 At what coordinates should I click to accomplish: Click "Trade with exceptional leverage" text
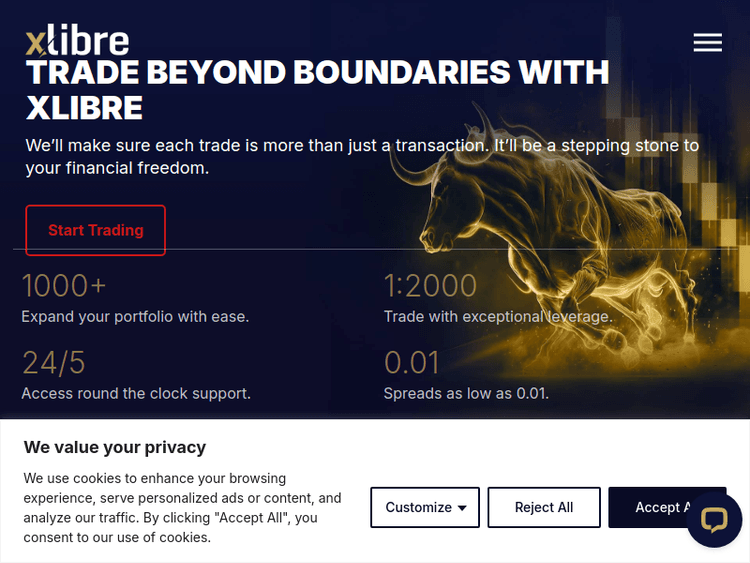pyautogui.click(x=497, y=316)
